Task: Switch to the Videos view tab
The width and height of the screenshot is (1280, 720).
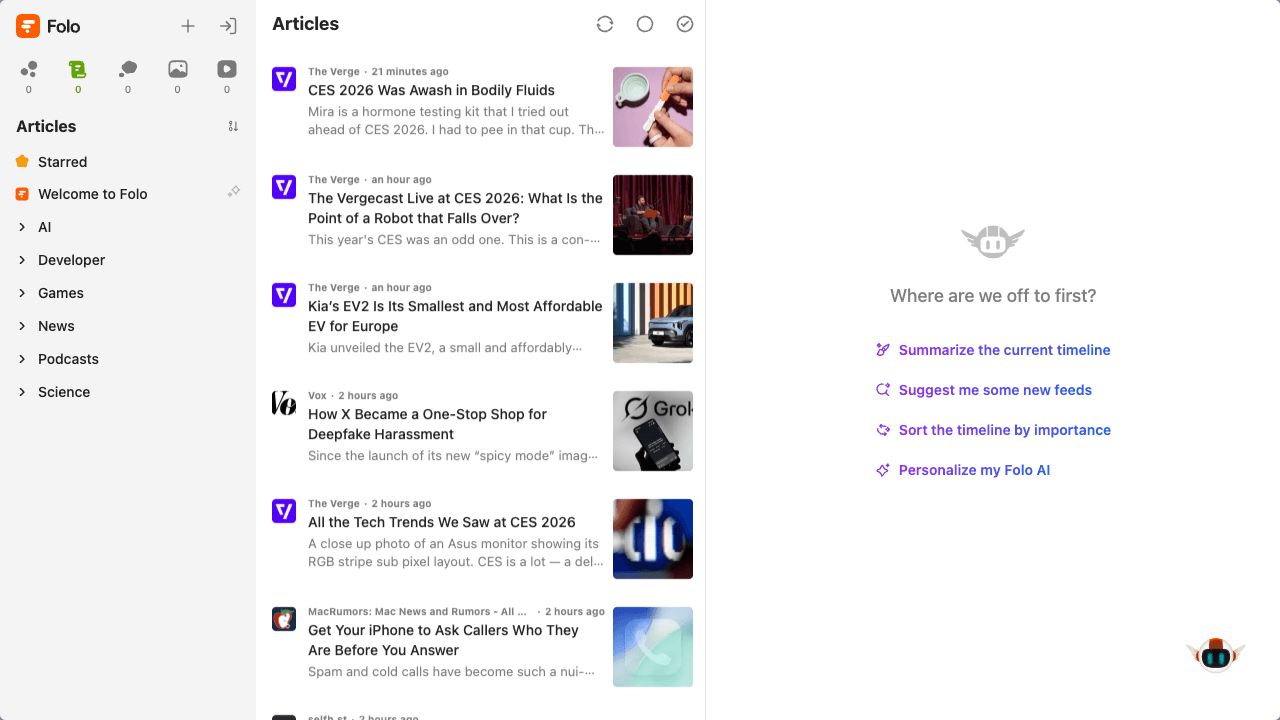Action: pos(227,76)
